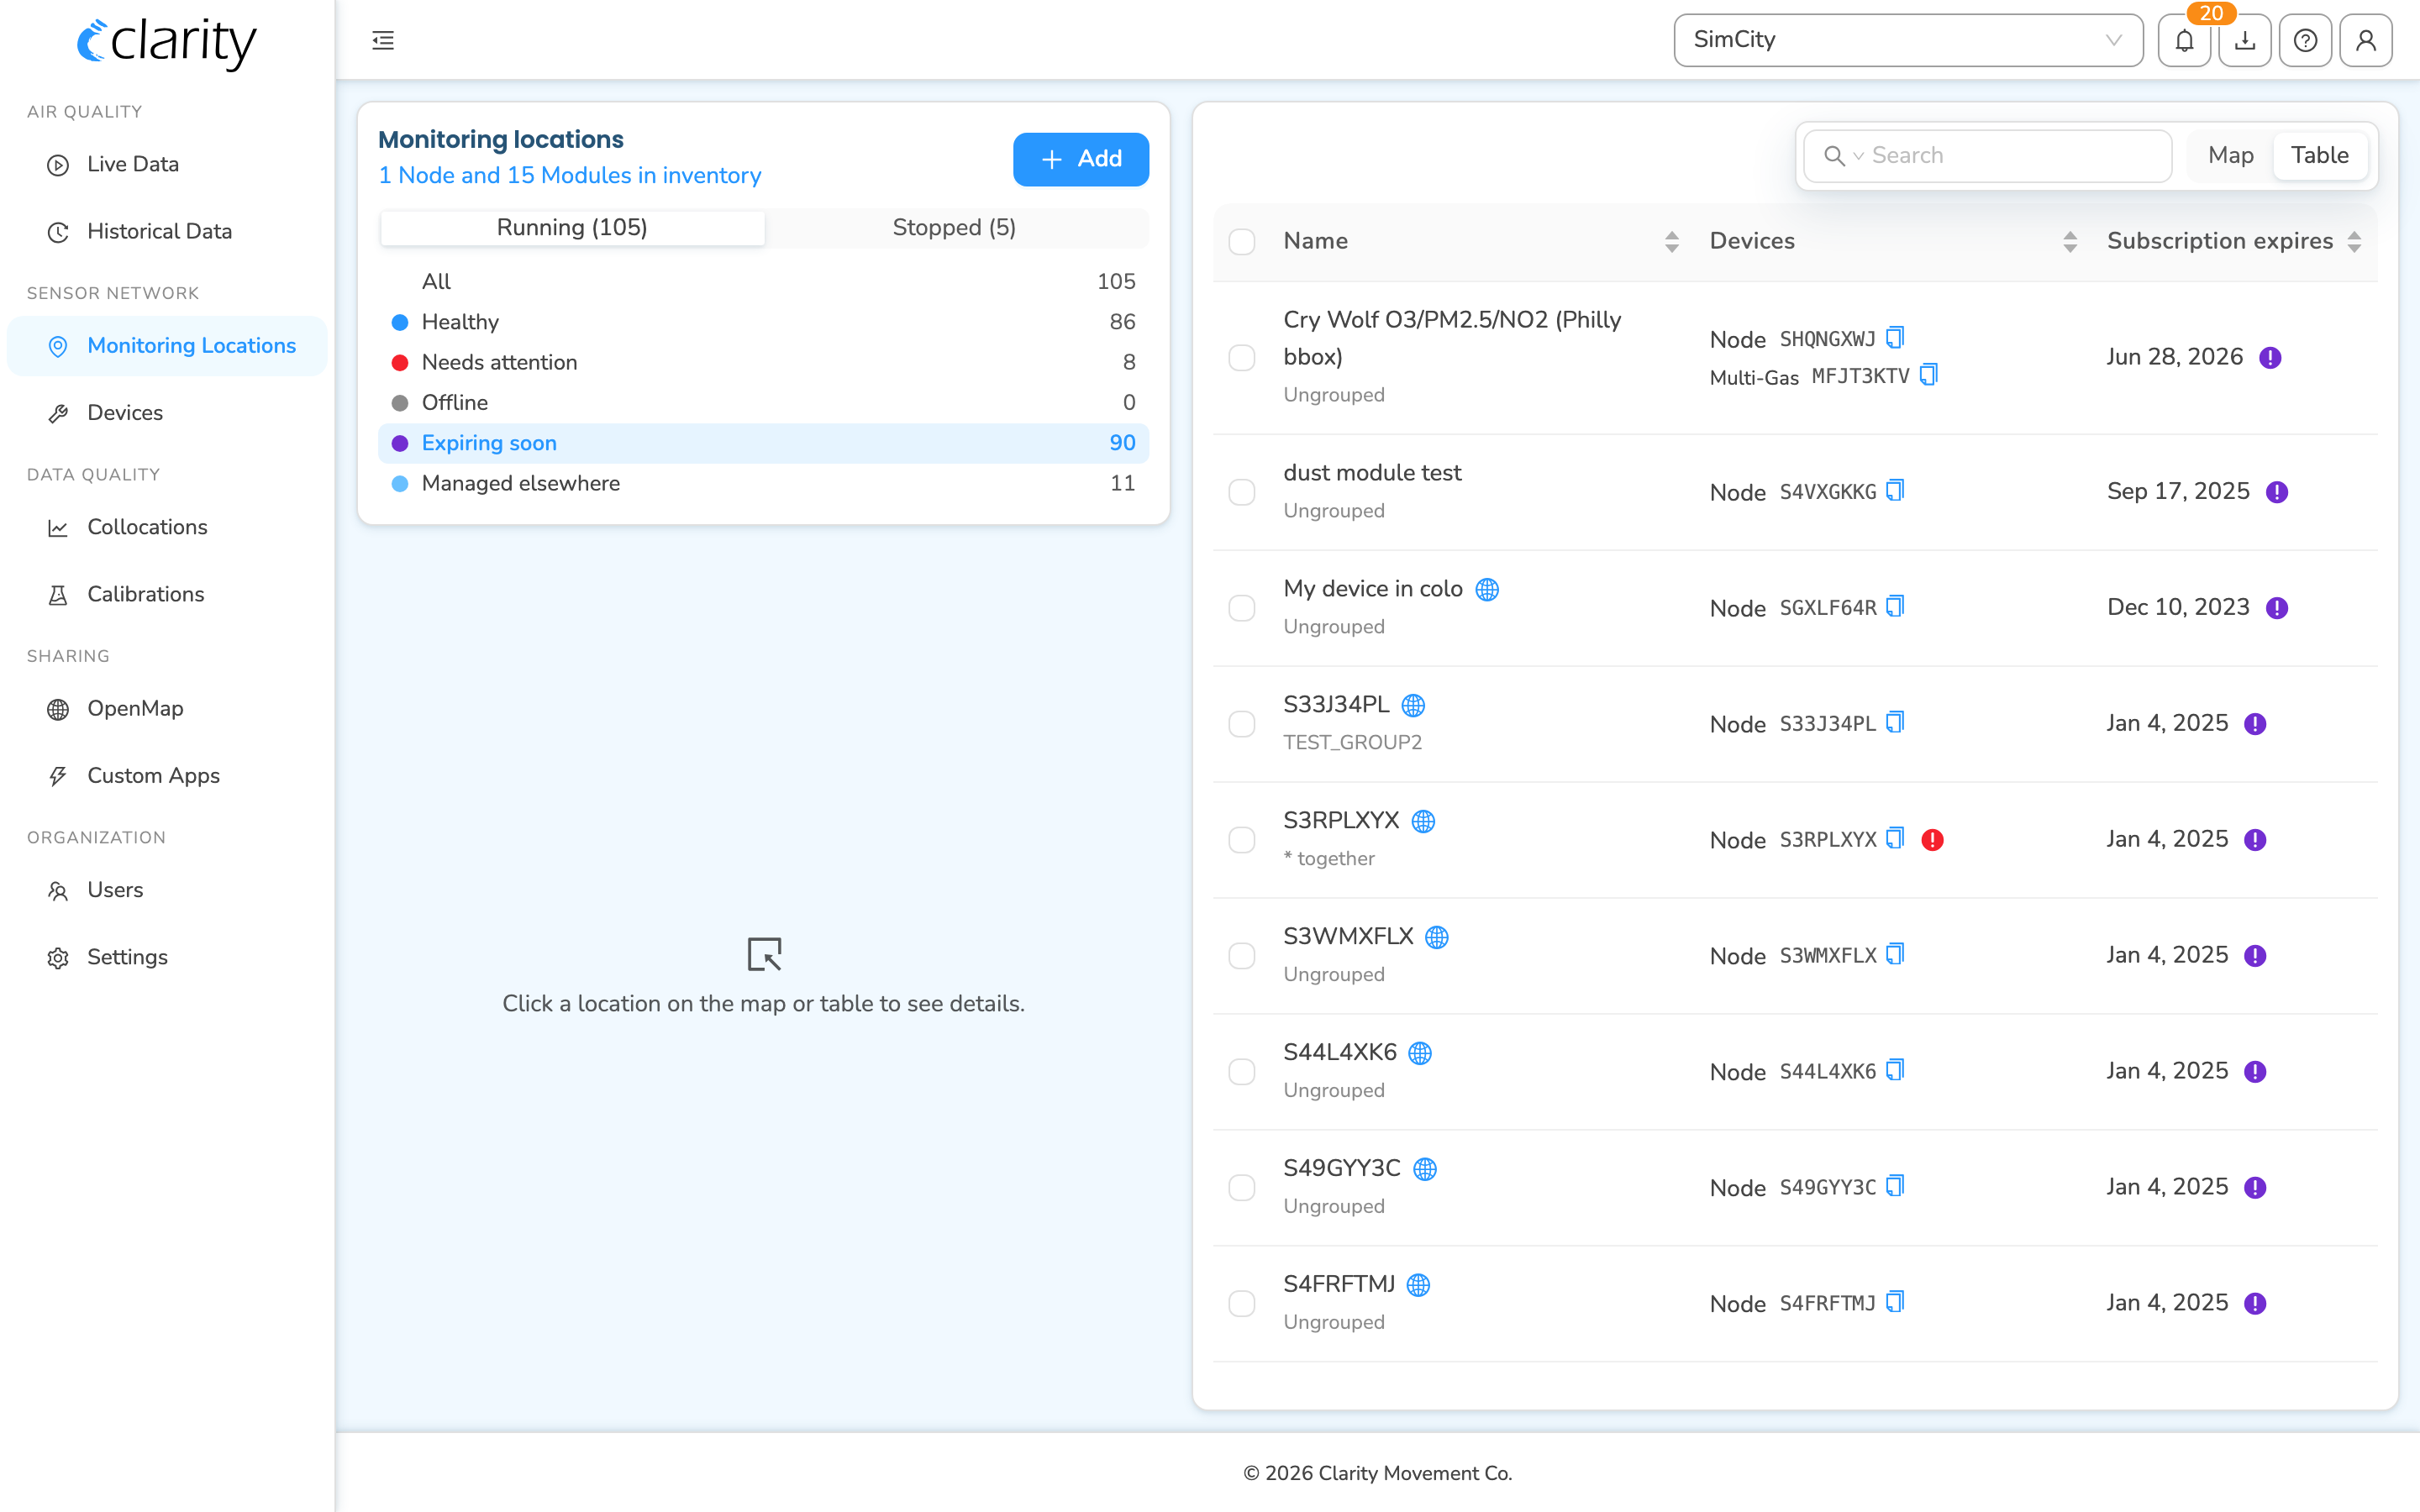Click red alert icon beside S3RPLXYX node
The height and width of the screenshot is (1512, 2420).
tap(1932, 840)
